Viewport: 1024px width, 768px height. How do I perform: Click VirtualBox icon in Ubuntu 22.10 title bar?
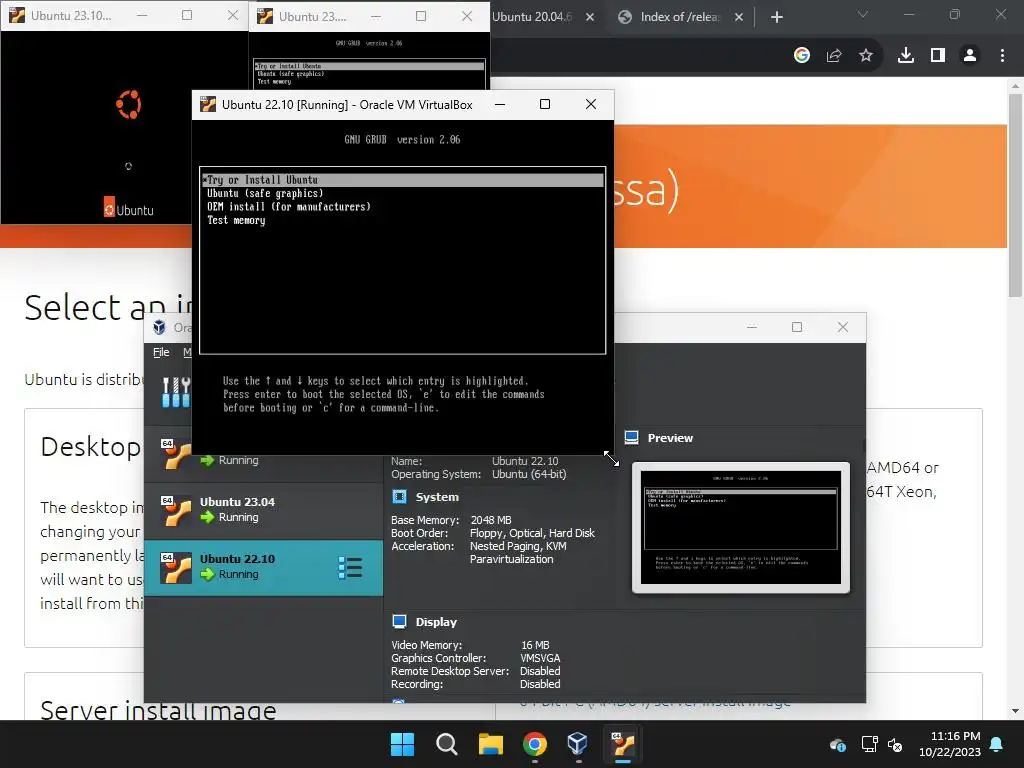(208, 104)
